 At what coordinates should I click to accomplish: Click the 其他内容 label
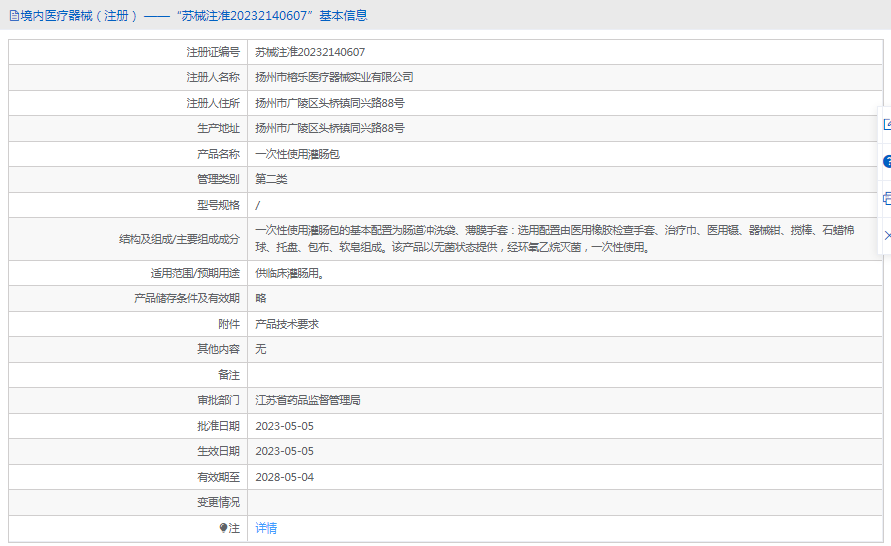click(218, 349)
